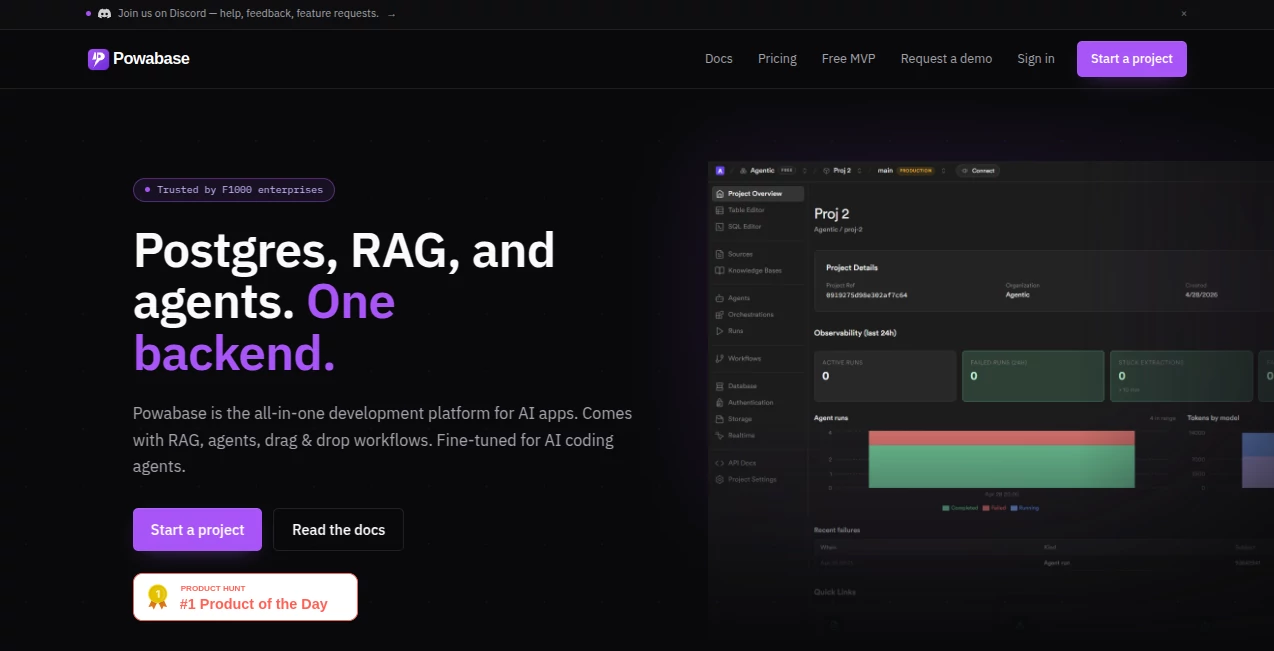1274x651 pixels.
Task: Click the Runs play icon
Action: [x=720, y=331]
